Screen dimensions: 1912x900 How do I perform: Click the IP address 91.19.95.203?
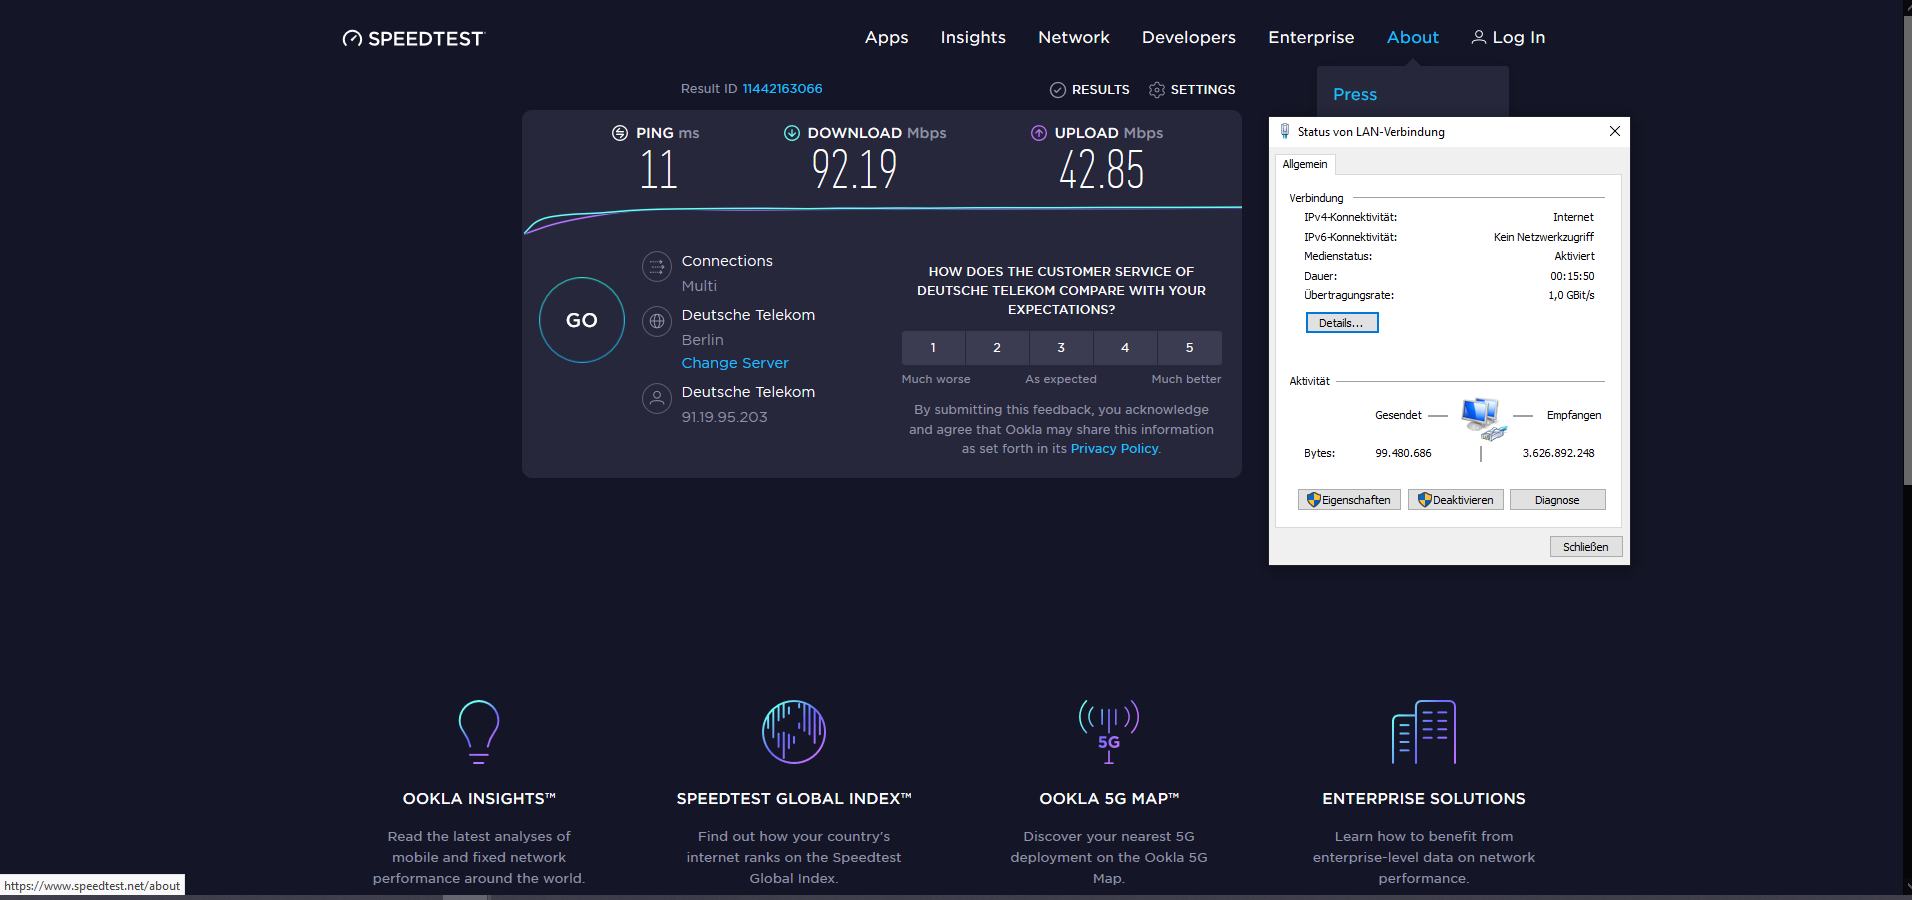click(725, 417)
